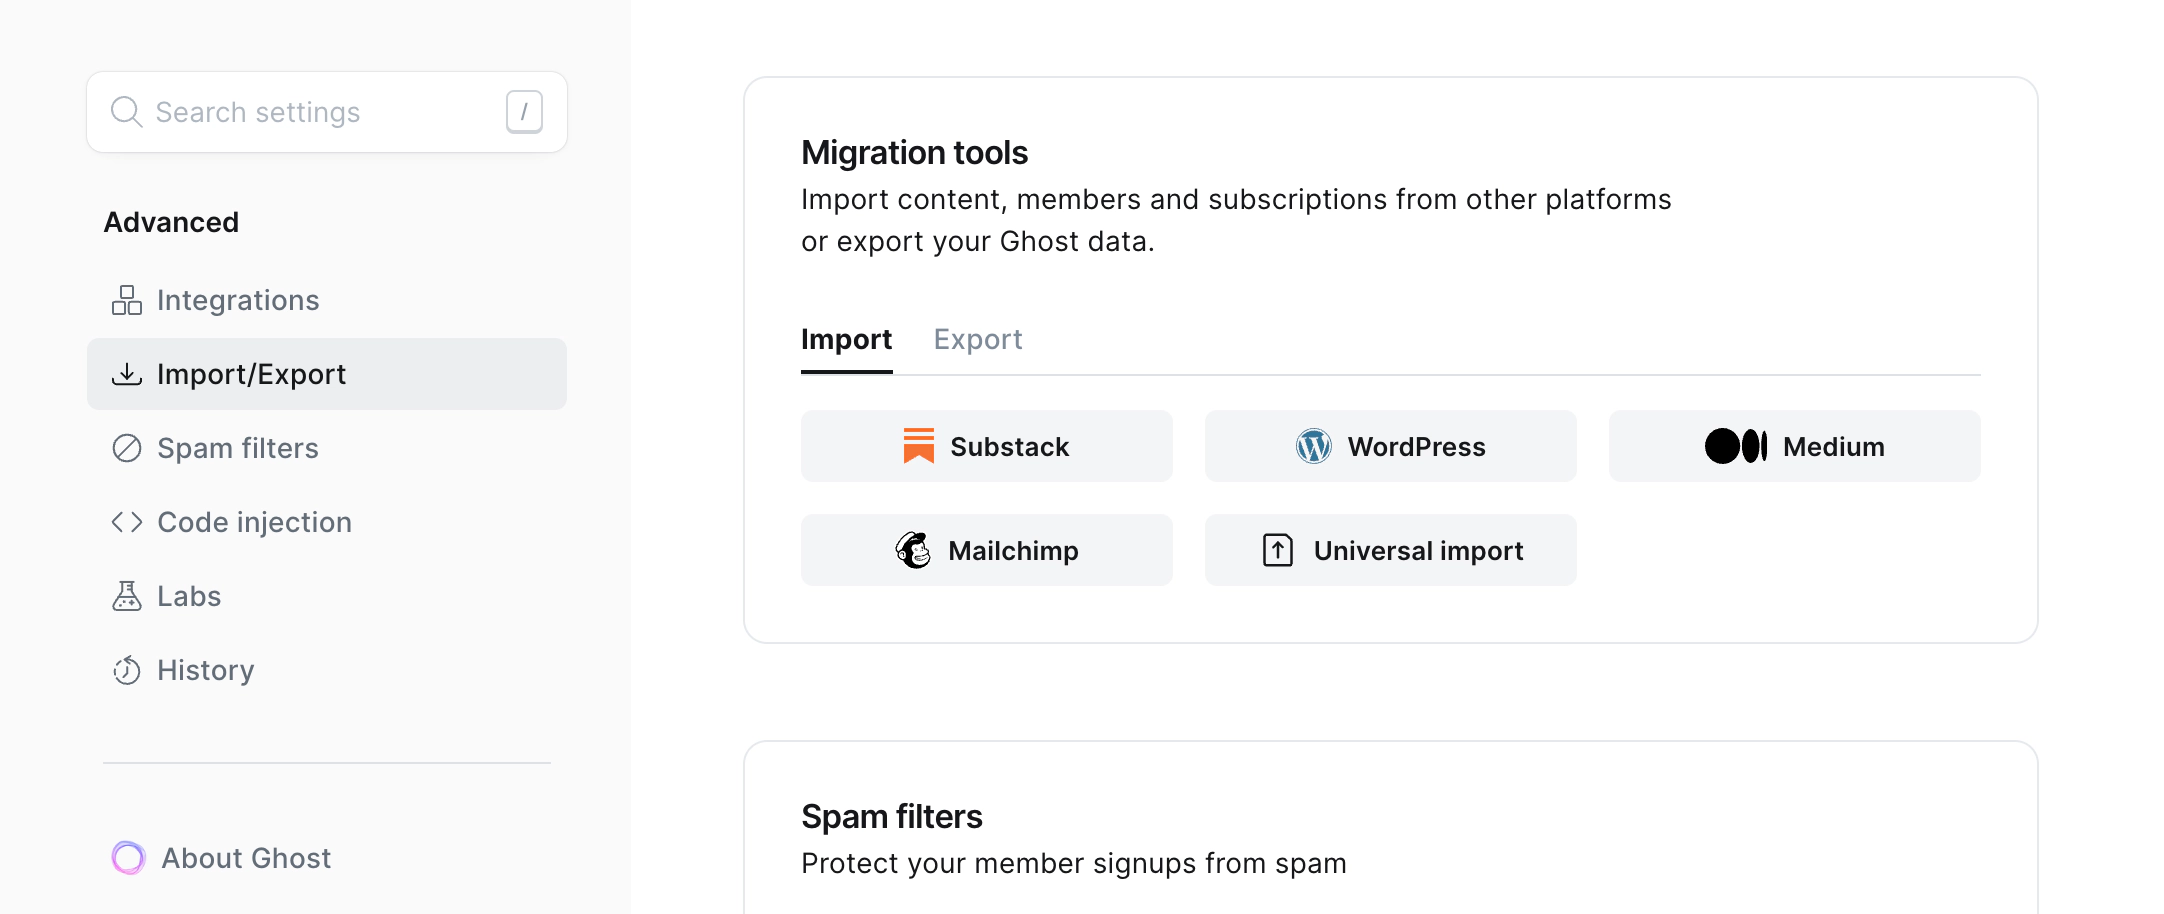Switch to the Export tab
2164x914 pixels.
click(978, 339)
